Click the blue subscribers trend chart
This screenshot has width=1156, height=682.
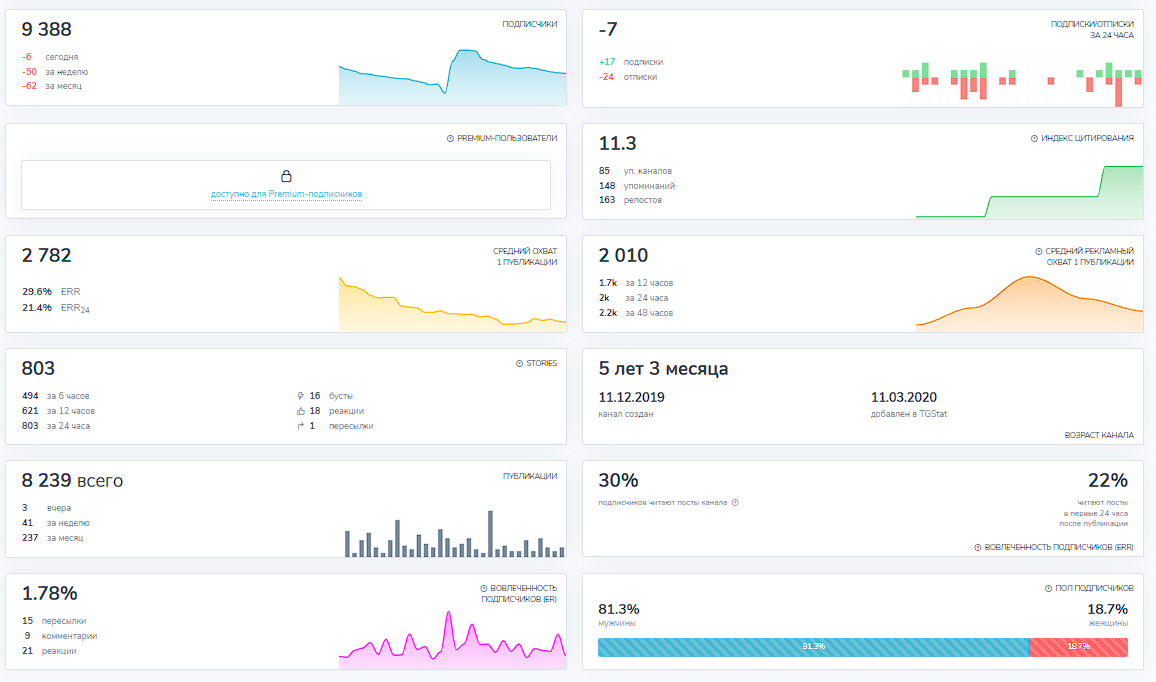(453, 77)
